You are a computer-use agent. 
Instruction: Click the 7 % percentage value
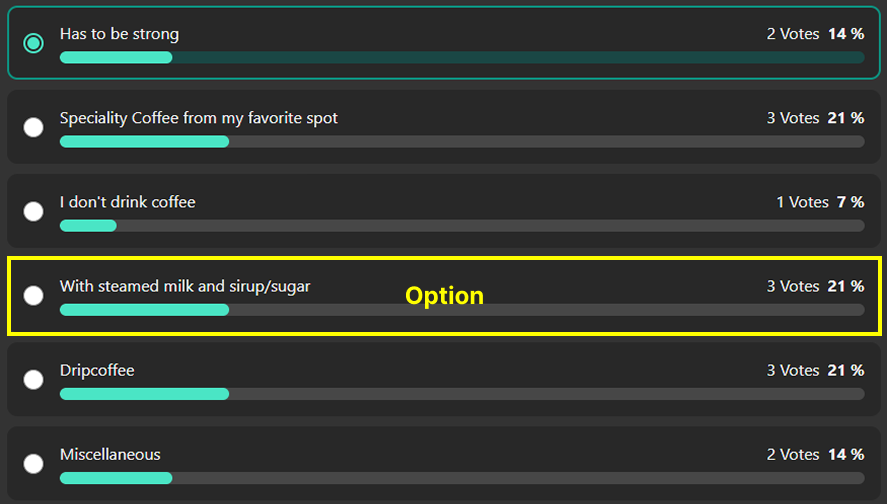[850, 202]
